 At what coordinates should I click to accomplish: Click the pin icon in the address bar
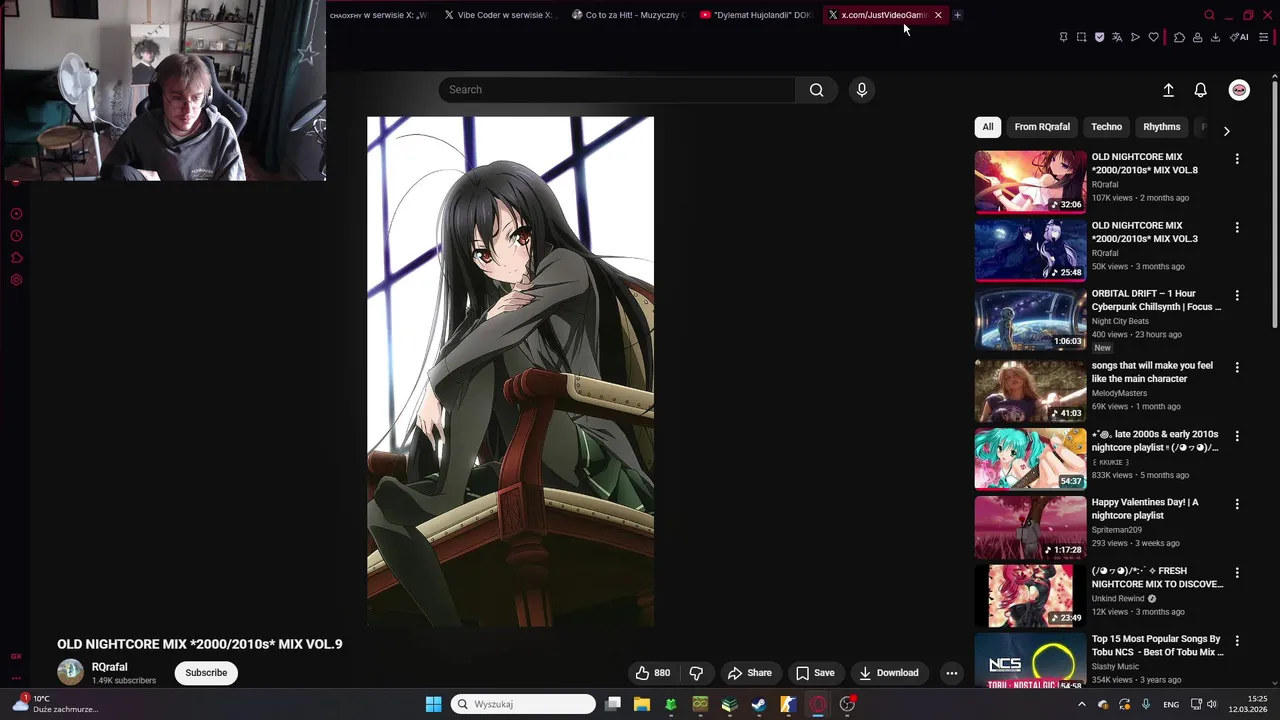tap(1063, 37)
